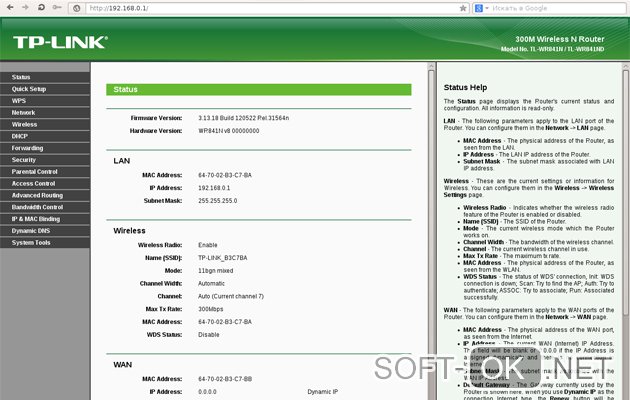Click the help panel vertical scrollbar
Image resolution: width=630 pixels, height=400 pixels.
(626, 193)
